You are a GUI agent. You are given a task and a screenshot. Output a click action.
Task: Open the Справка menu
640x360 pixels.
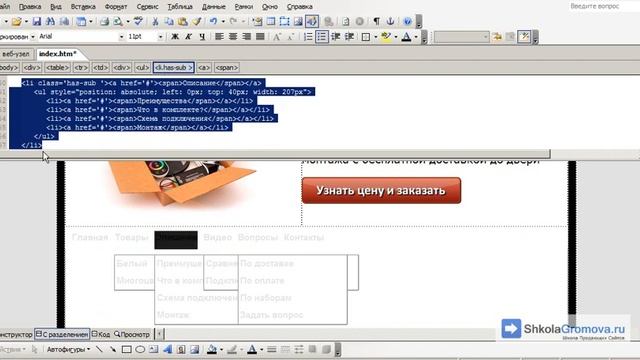(x=300, y=7)
